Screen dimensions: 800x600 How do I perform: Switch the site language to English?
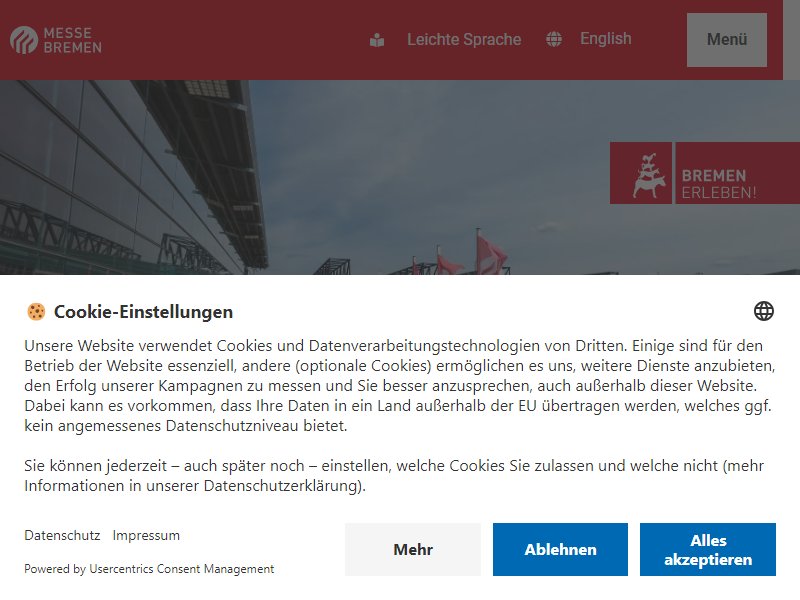[606, 39]
